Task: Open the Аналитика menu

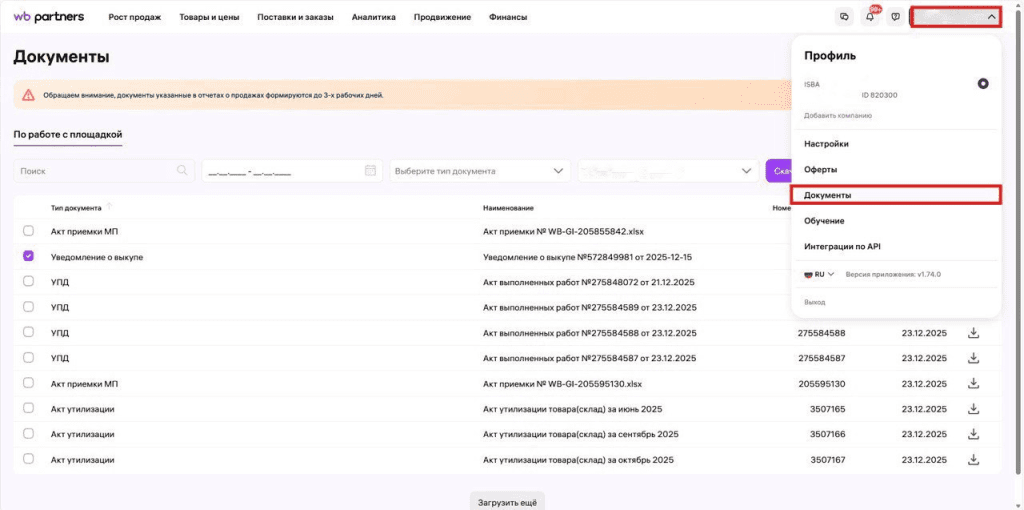Action: pos(374,18)
